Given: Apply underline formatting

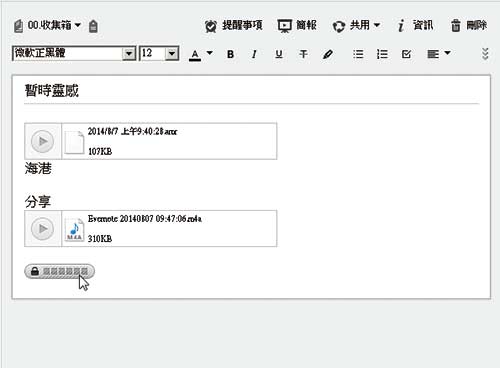Looking at the screenshot, I should [279, 54].
